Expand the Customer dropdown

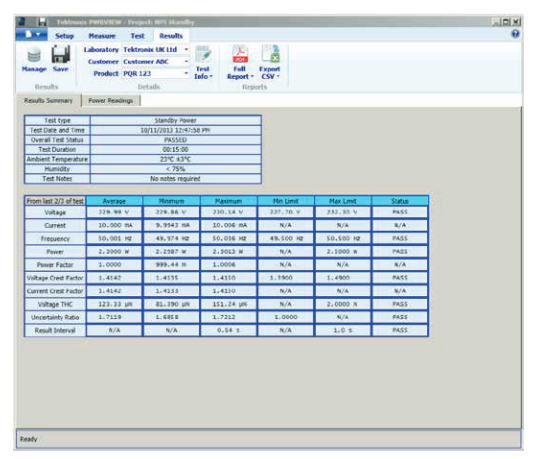pyautogui.click(x=186, y=61)
